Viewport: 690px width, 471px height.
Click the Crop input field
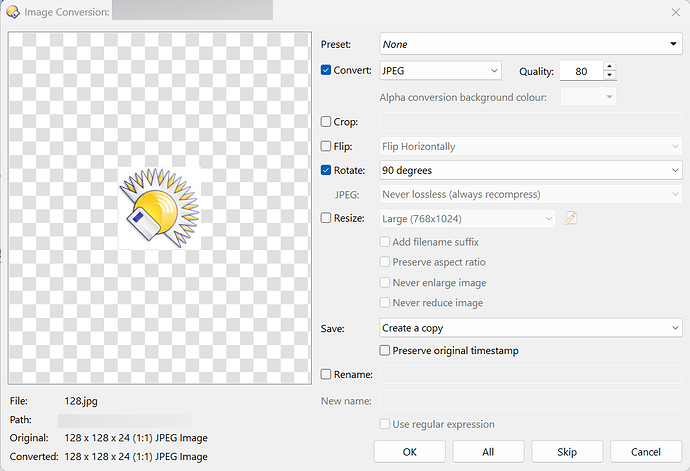tap(531, 121)
